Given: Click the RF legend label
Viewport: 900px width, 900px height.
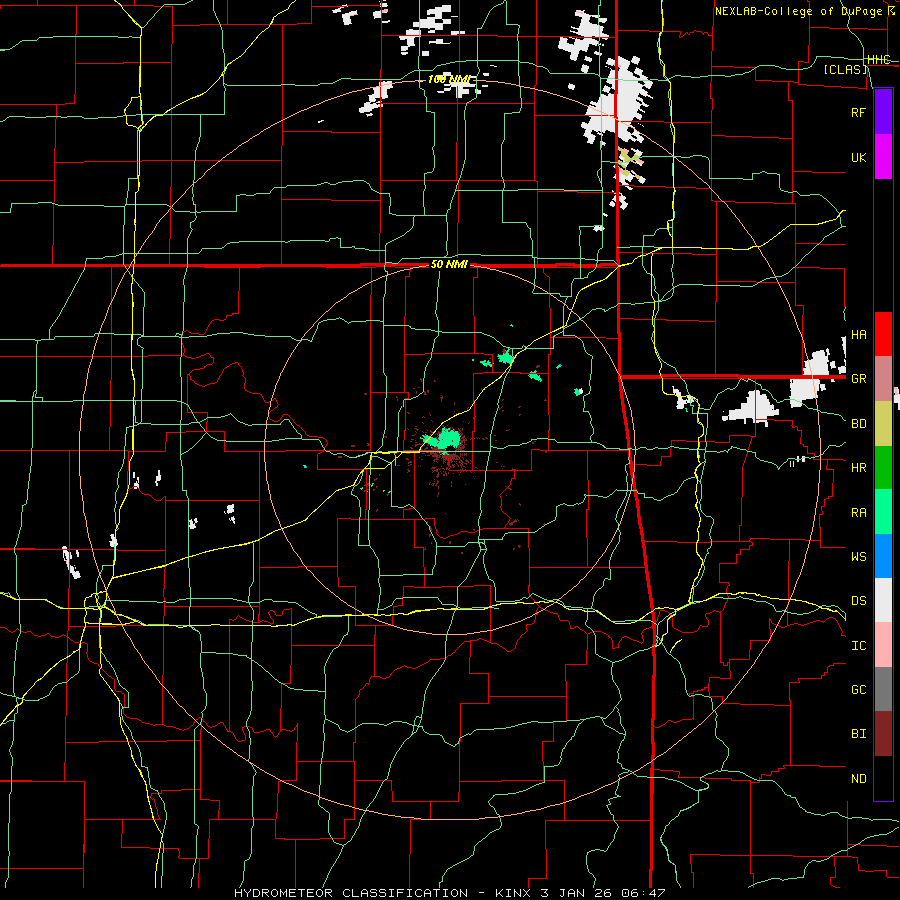Looking at the screenshot, I should (858, 112).
